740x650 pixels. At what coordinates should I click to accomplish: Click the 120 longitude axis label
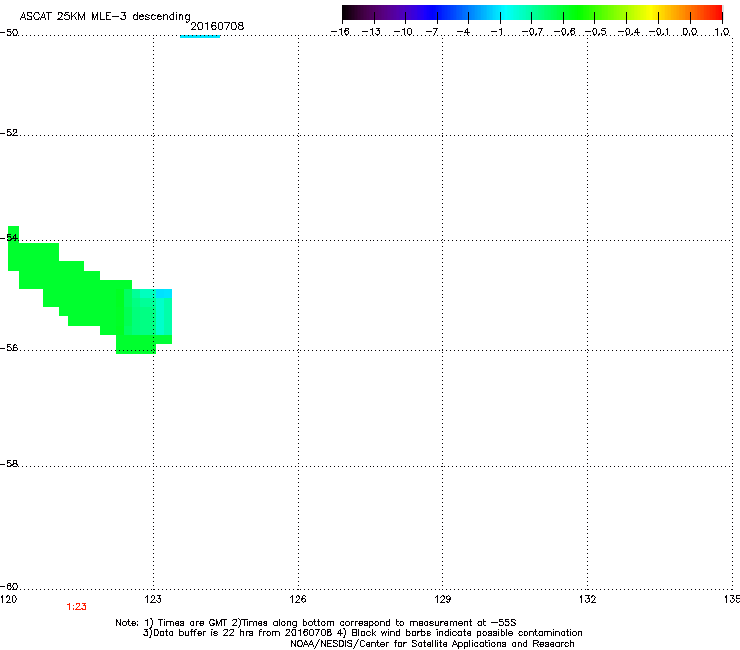[x=8, y=599]
